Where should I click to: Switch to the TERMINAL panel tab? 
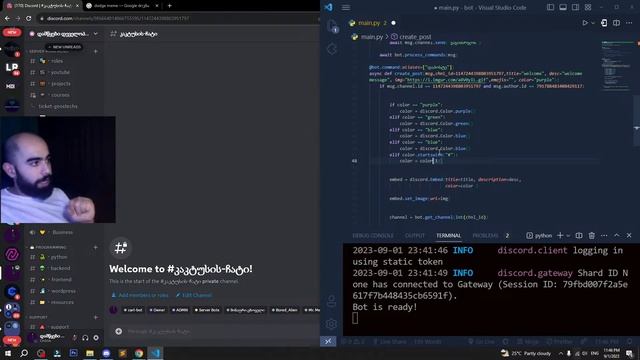click(x=448, y=236)
